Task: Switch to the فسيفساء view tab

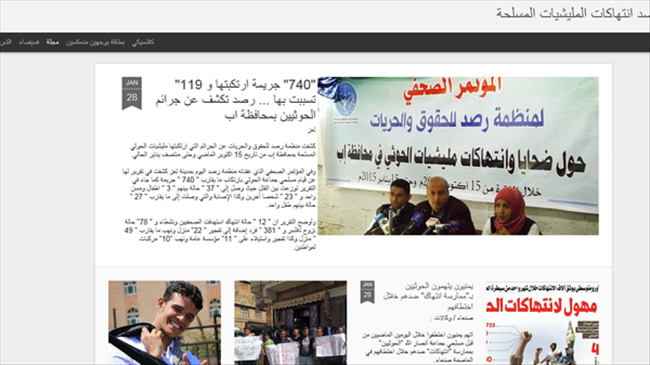Action: point(29,42)
